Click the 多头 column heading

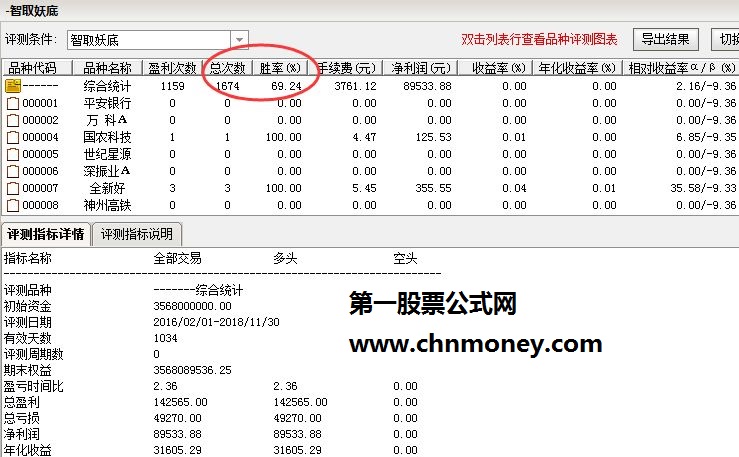(285, 258)
